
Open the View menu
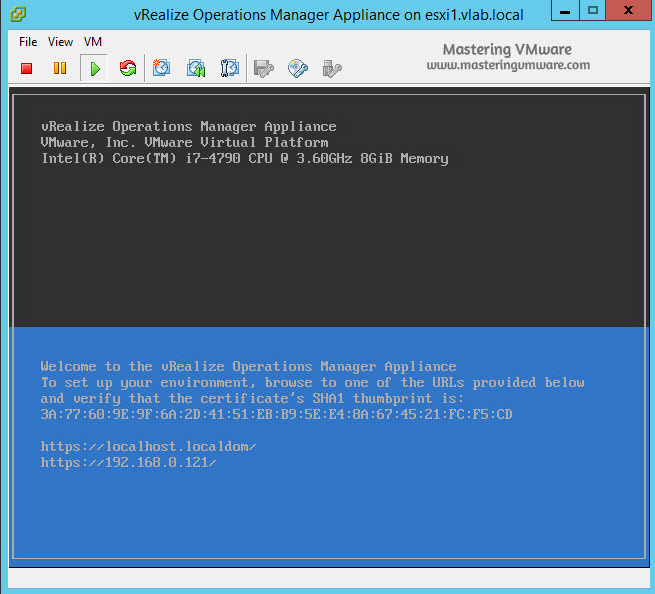(x=60, y=42)
